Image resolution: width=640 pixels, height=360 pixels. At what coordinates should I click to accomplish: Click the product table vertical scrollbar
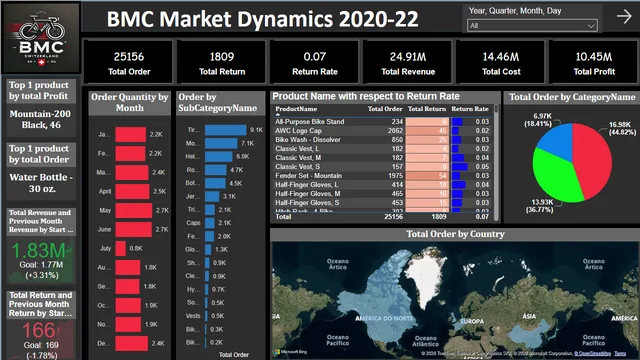click(496, 162)
